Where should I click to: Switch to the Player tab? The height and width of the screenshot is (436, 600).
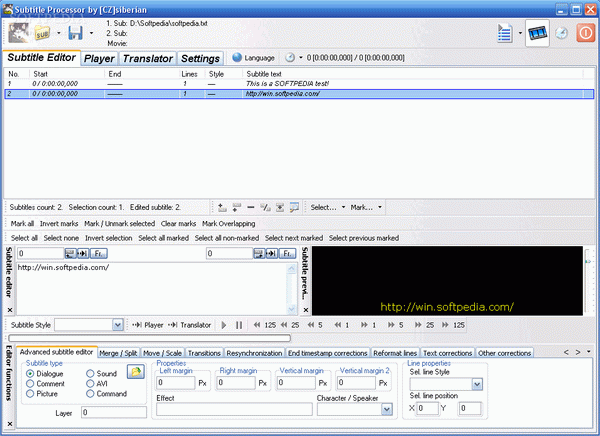[99, 59]
